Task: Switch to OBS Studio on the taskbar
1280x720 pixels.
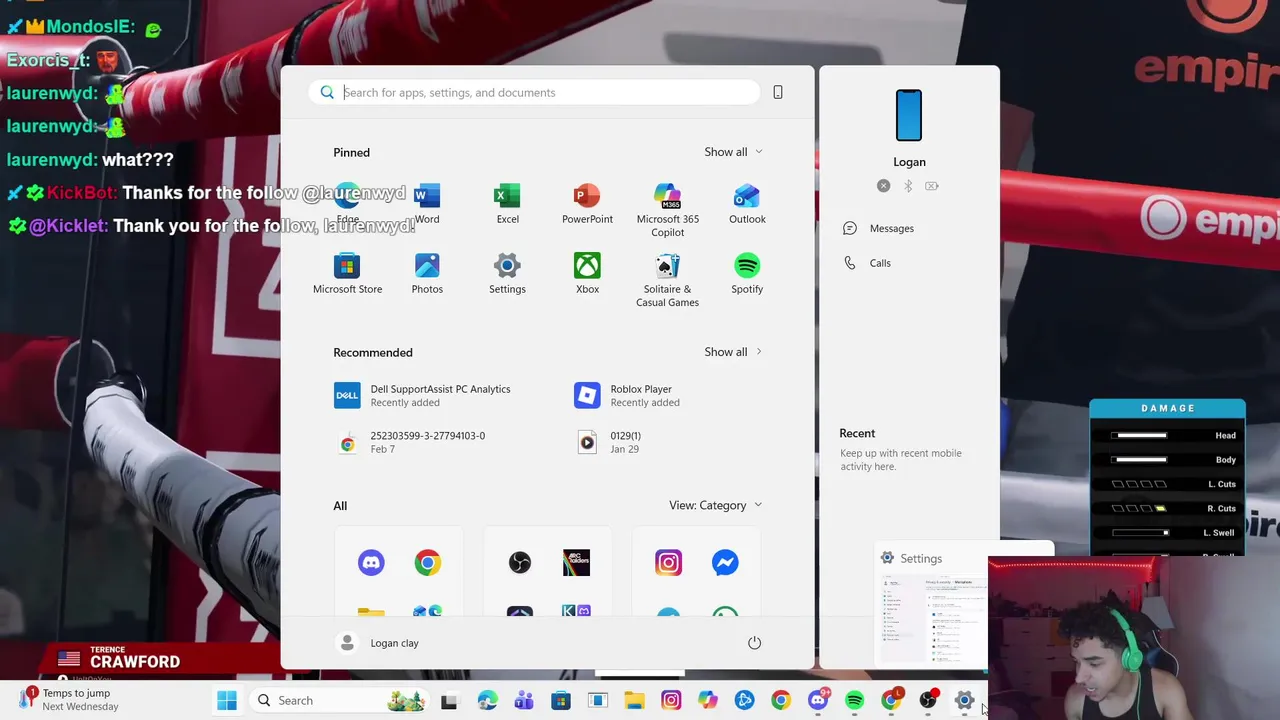Action: coord(928,700)
